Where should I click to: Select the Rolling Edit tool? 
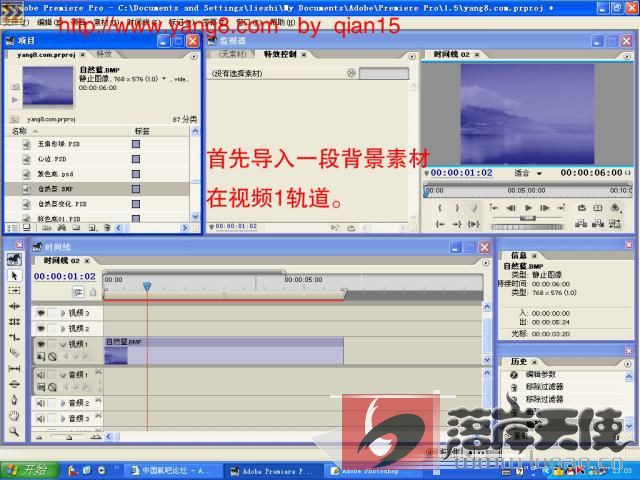click(14, 322)
